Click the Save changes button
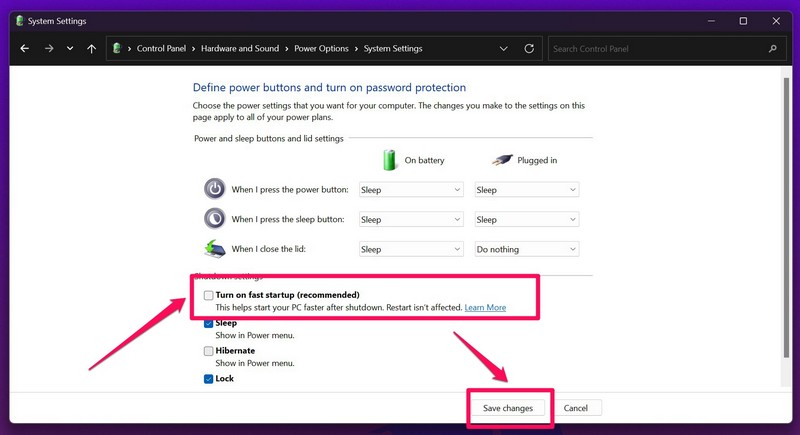Viewport: 800px width, 435px height. click(508, 408)
